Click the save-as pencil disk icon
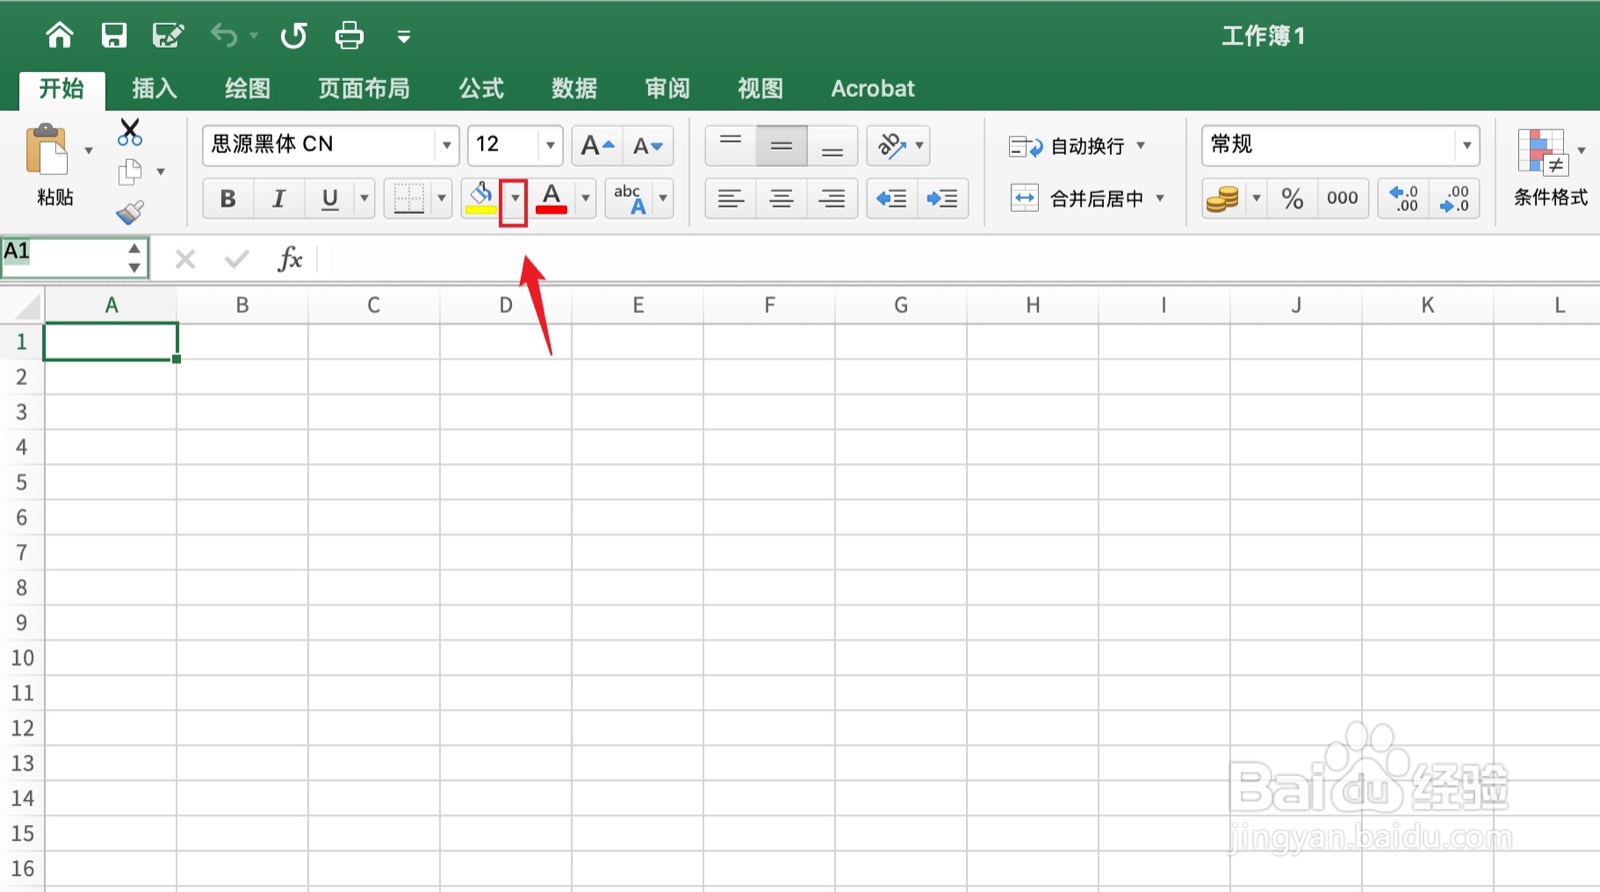Screen dimensions: 1600x892 point(168,36)
